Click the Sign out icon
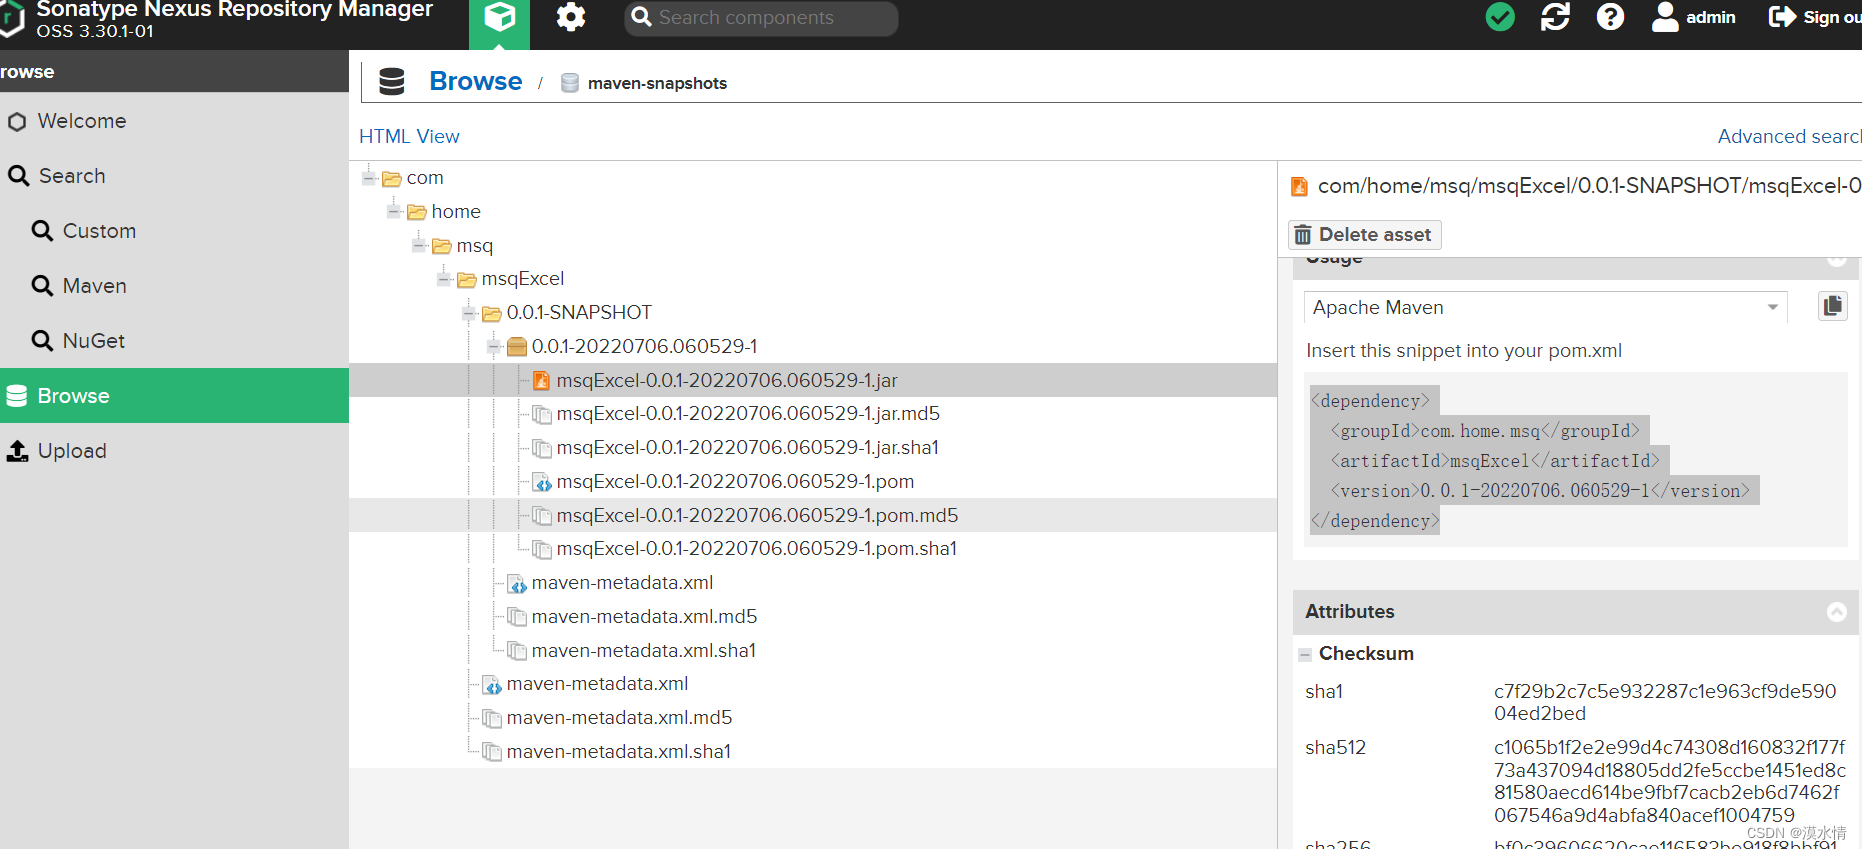 (1782, 17)
